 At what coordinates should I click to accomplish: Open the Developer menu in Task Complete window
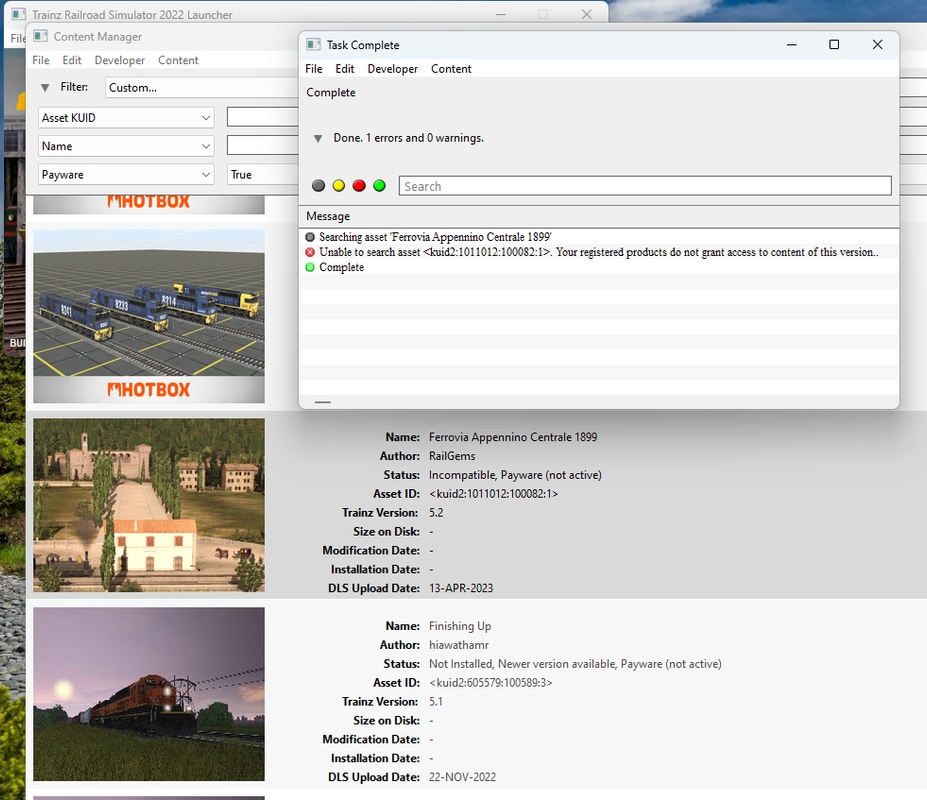393,69
